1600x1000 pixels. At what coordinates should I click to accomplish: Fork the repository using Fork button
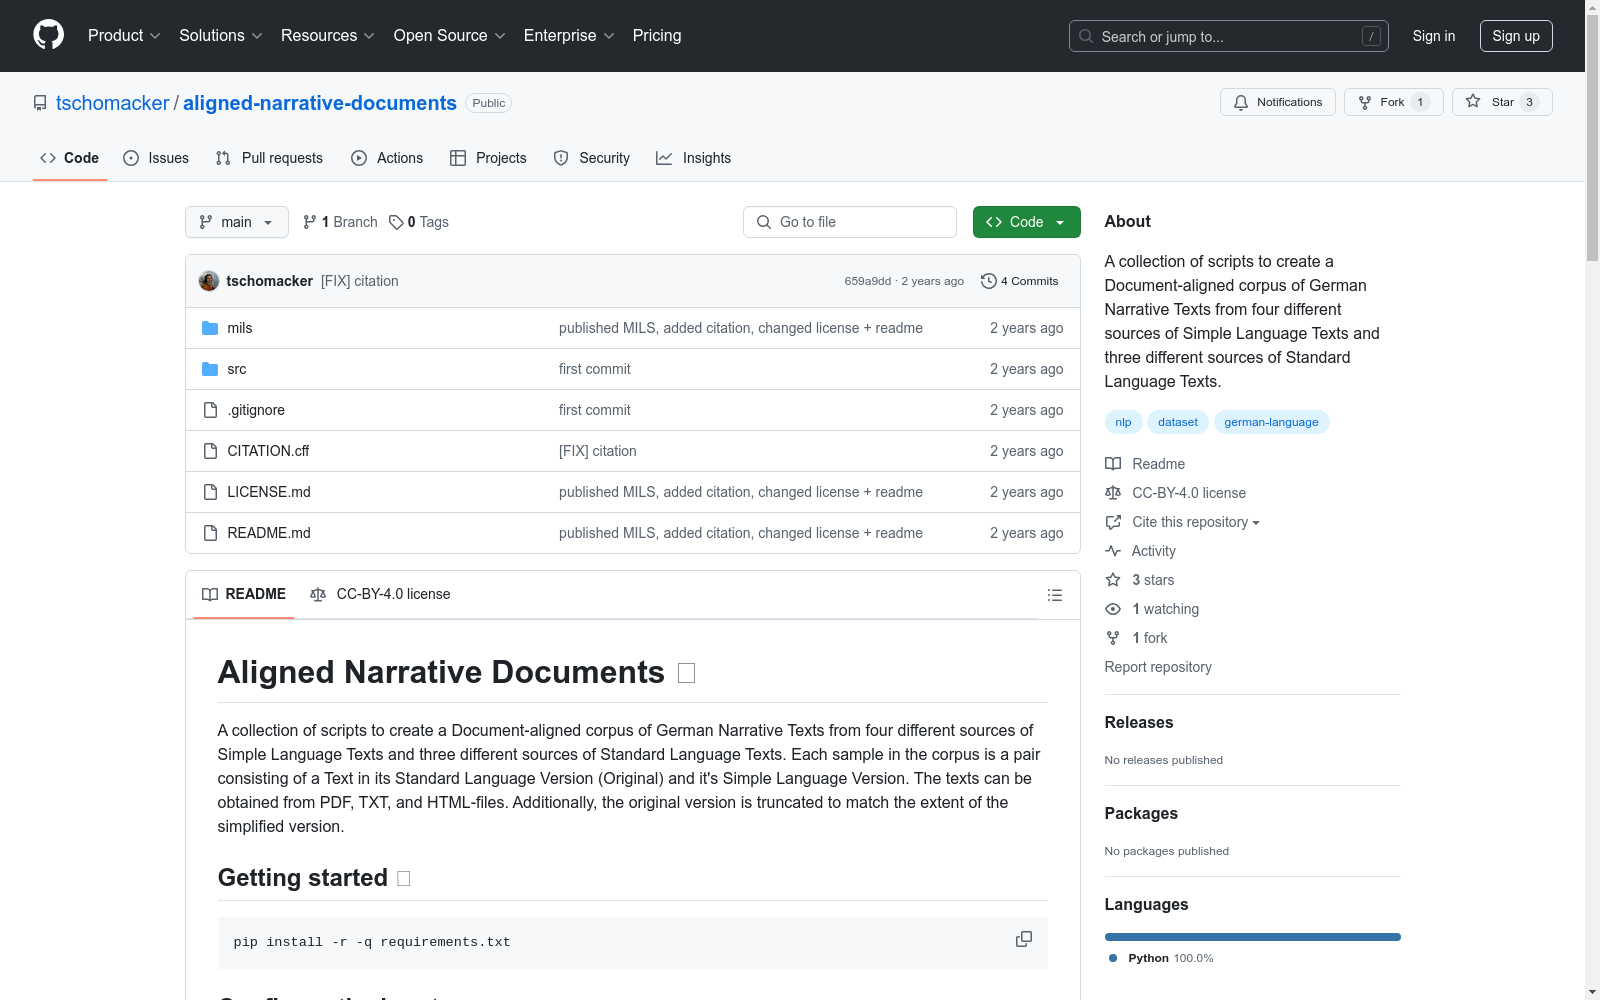(x=1393, y=102)
